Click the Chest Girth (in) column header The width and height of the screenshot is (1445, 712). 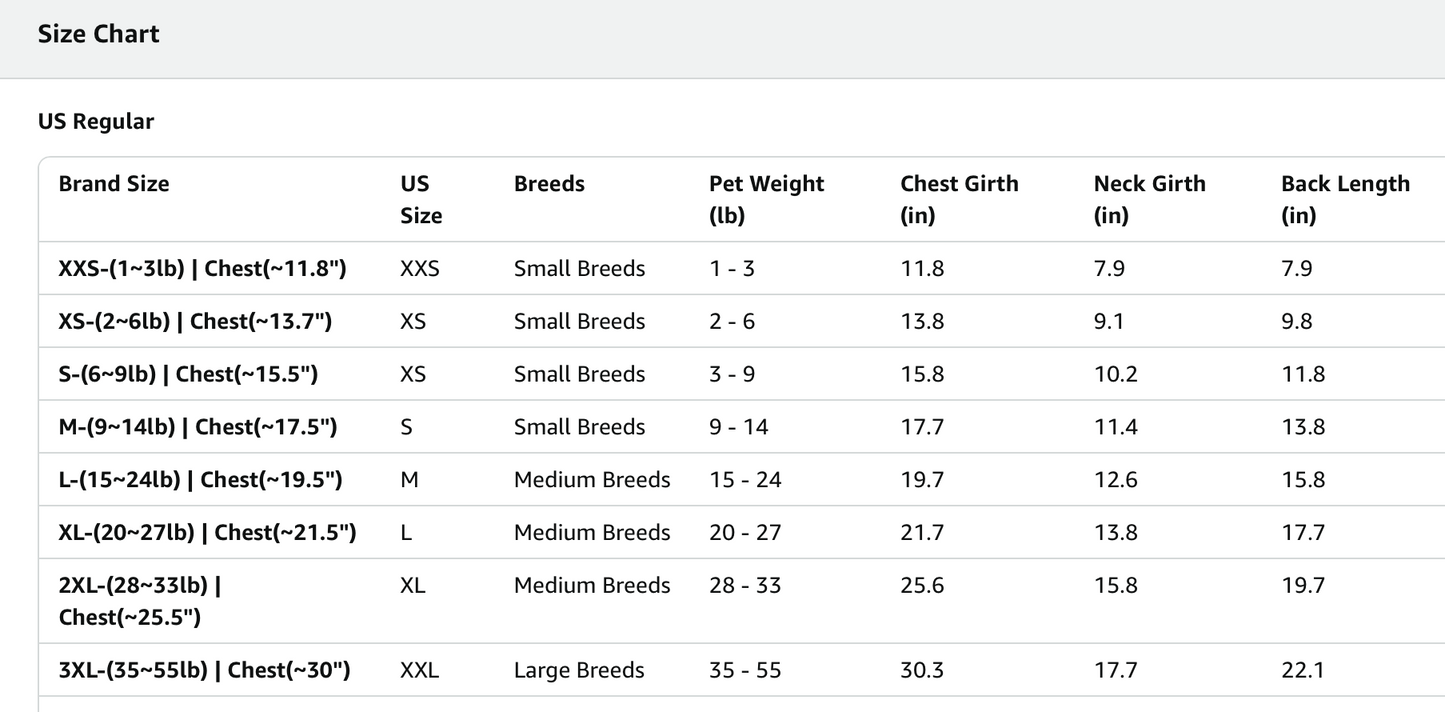click(959, 199)
